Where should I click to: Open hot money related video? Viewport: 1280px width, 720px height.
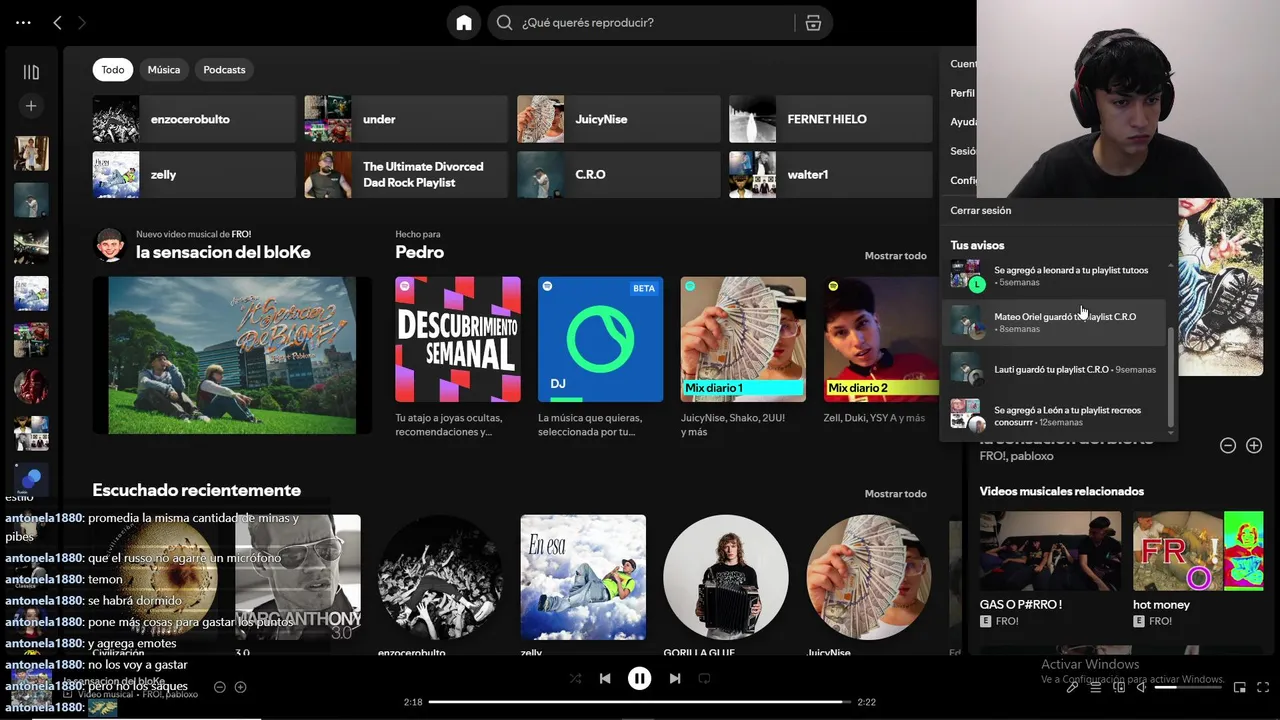(x=1198, y=552)
